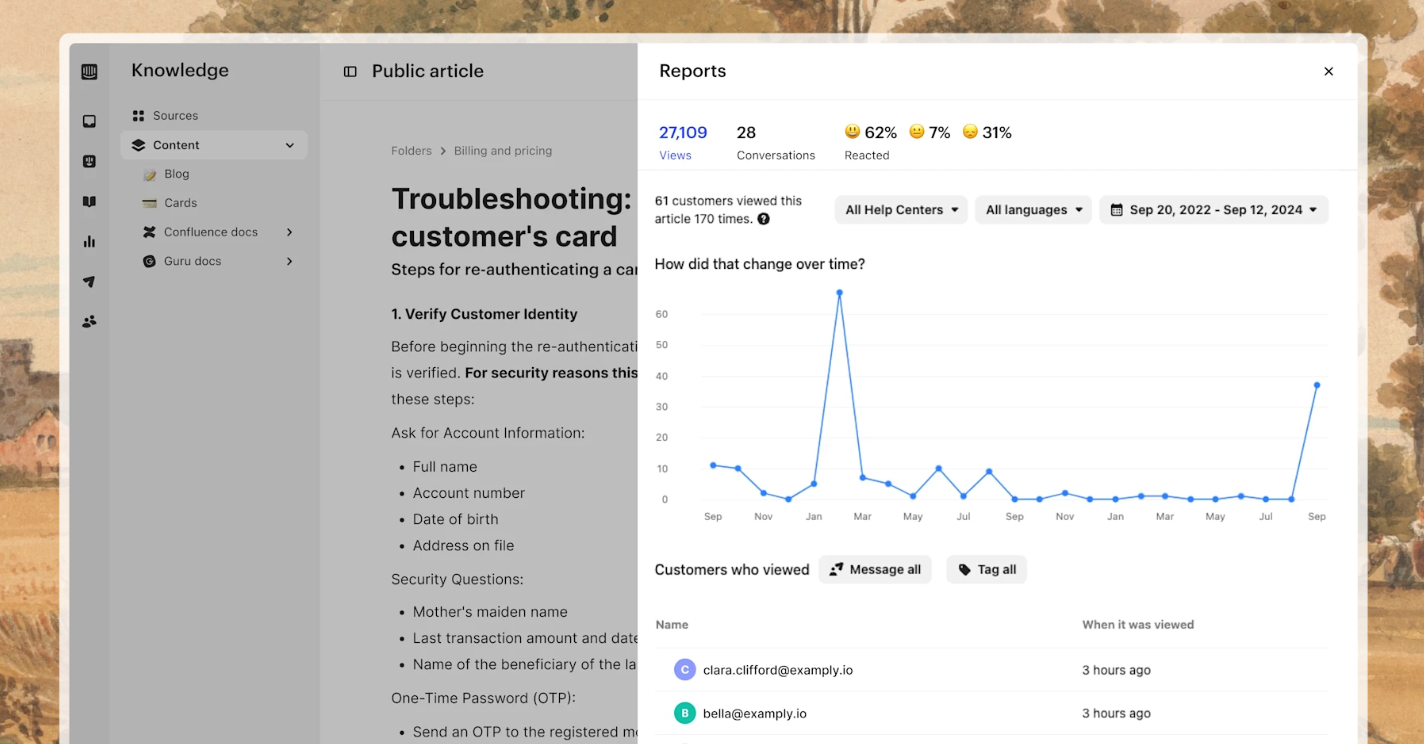1424x744 pixels.
Task: Click the Fin AI bot face icon
Action: (89, 161)
